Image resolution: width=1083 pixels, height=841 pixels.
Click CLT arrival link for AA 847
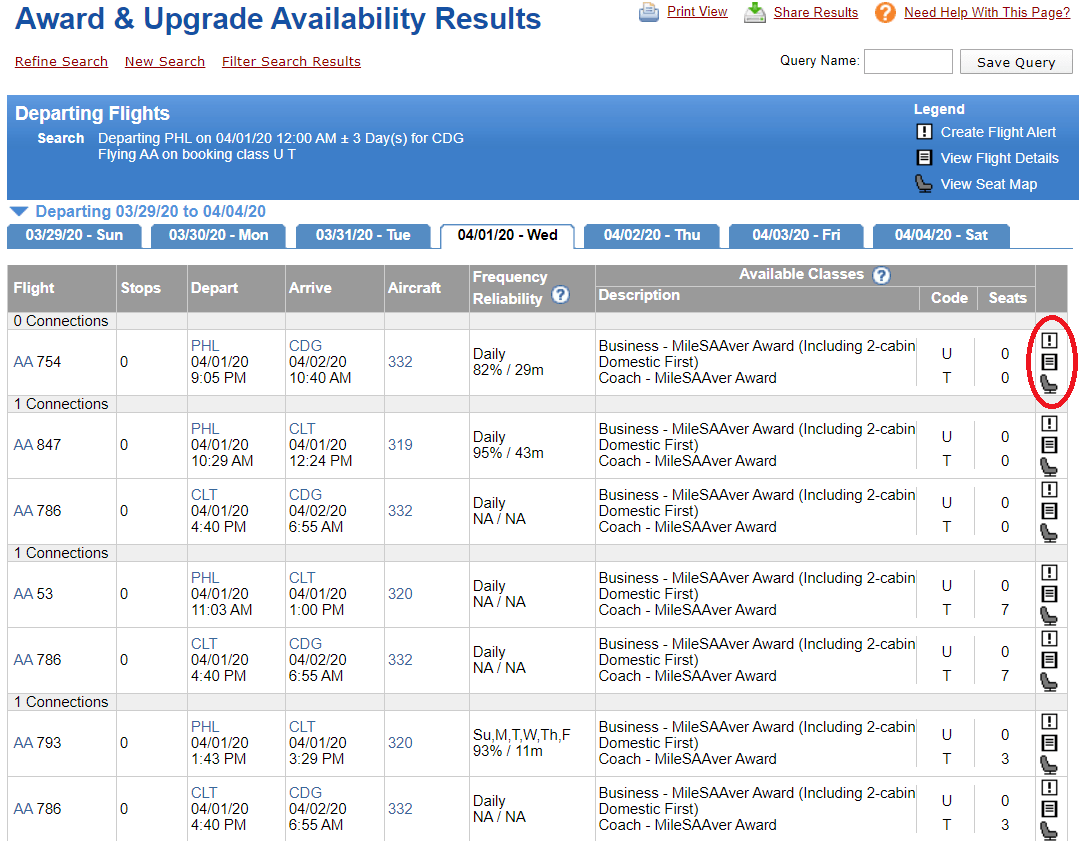302,429
